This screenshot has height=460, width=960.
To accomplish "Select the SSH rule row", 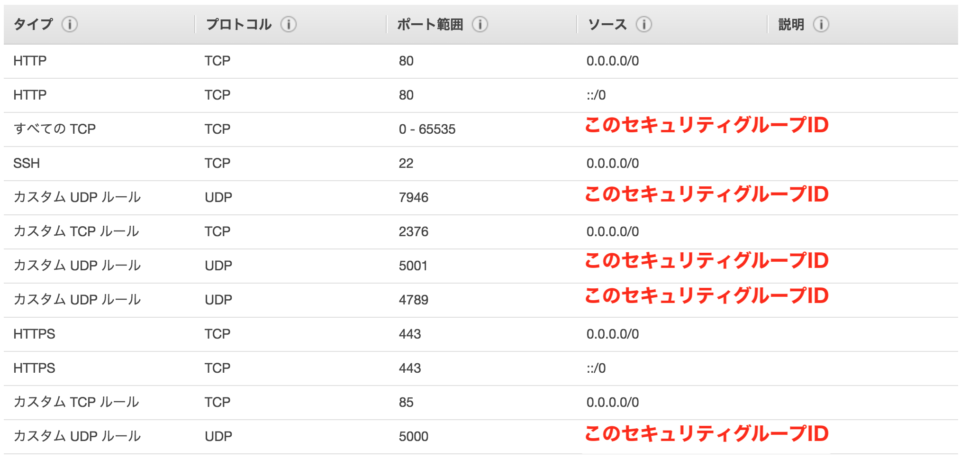I will coord(480,164).
